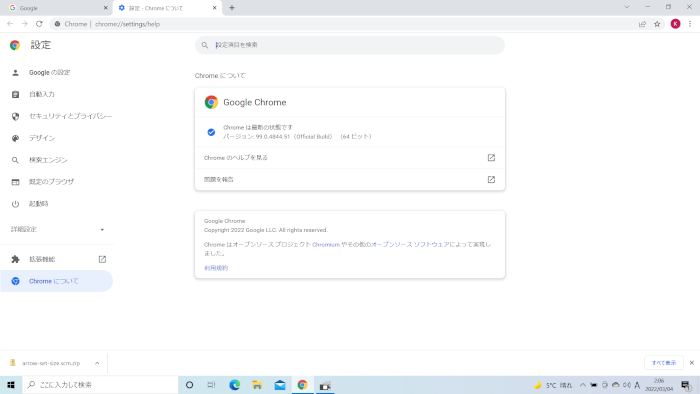Launch Microsoft Edge from taskbar

234,385
